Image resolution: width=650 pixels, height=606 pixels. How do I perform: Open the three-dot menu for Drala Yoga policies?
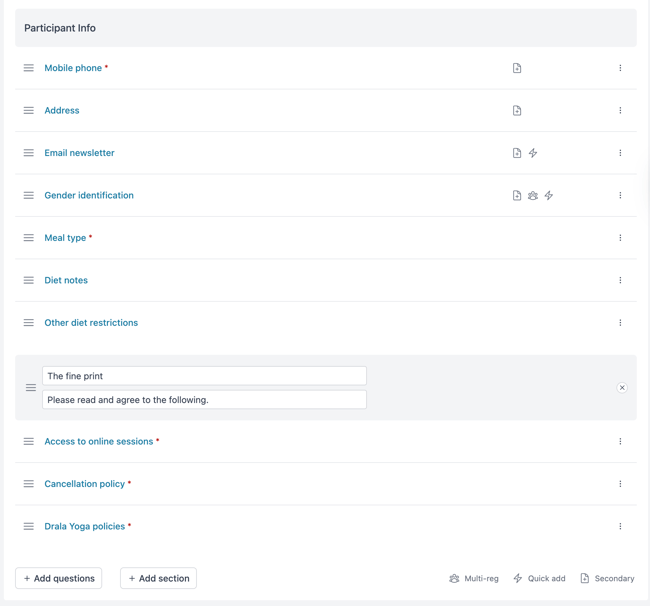[620, 526]
